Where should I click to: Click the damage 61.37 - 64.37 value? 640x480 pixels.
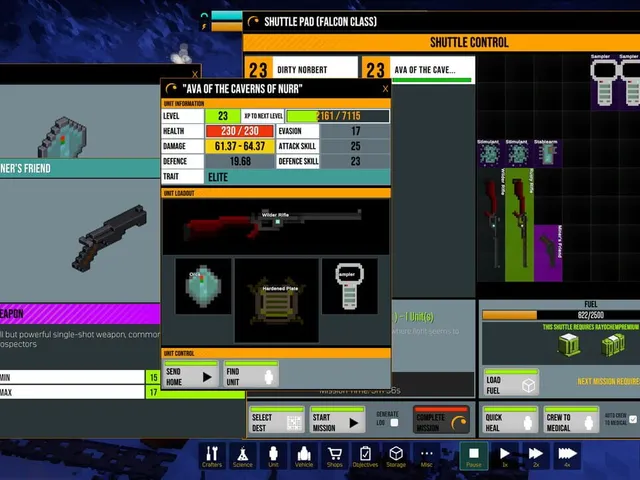pos(240,146)
